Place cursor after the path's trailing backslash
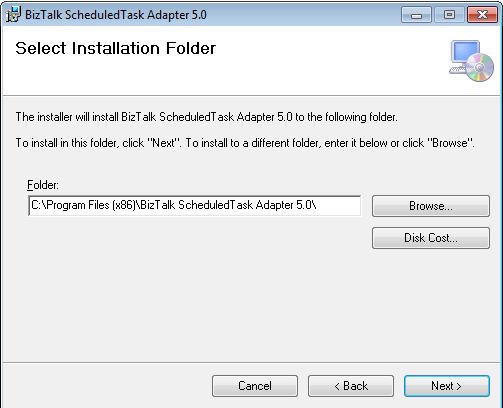Screen dimensions: 503x408 (x=318, y=205)
